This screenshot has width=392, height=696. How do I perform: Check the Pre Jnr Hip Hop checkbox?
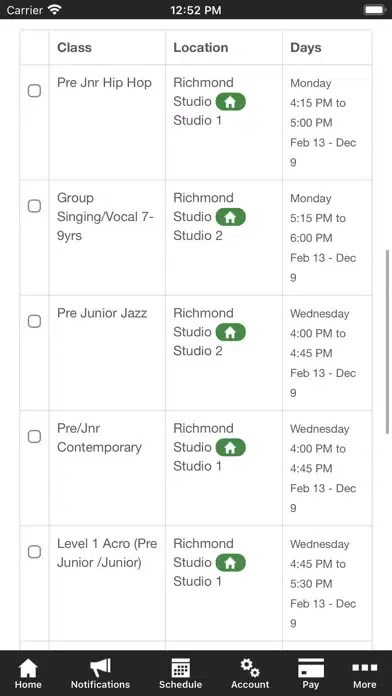(x=34, y=91)
